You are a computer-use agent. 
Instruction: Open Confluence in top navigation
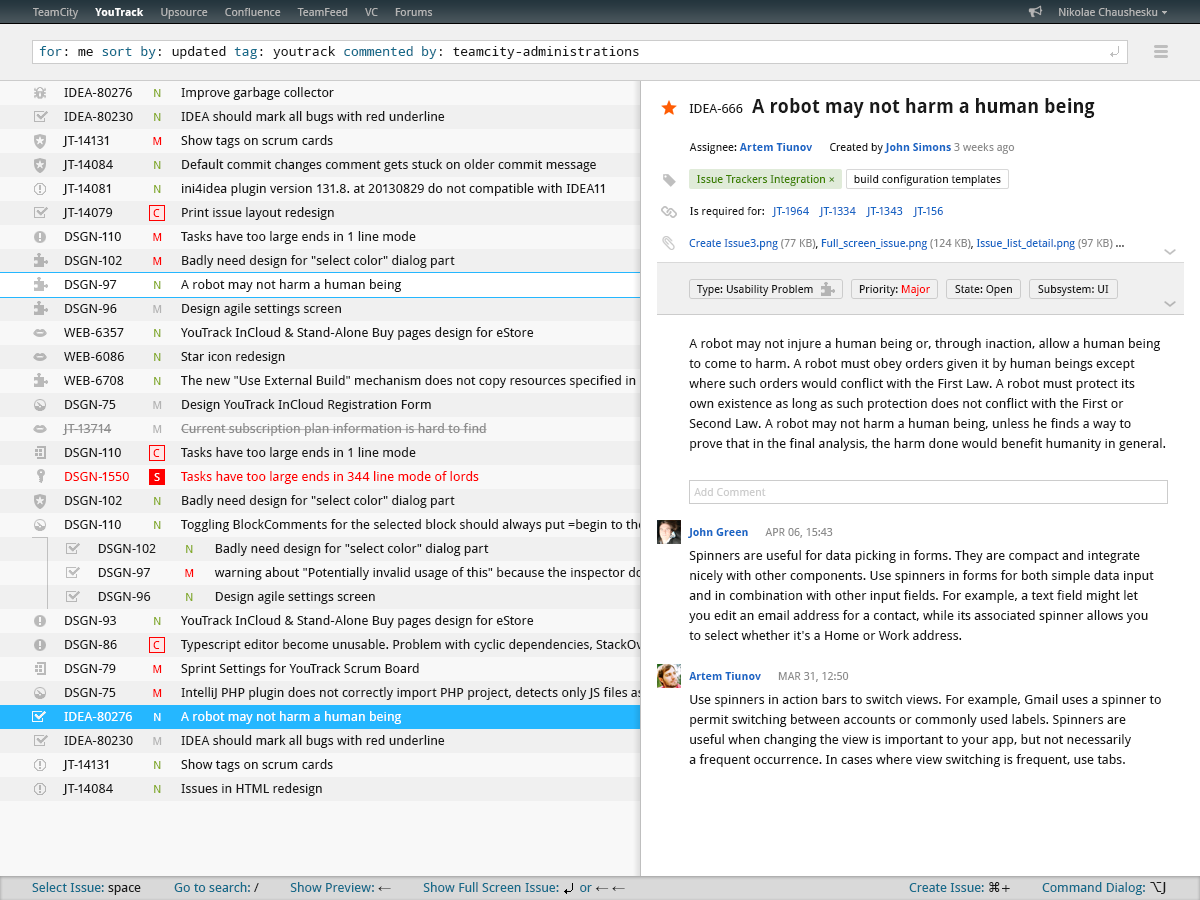click(x=252, y=12)
